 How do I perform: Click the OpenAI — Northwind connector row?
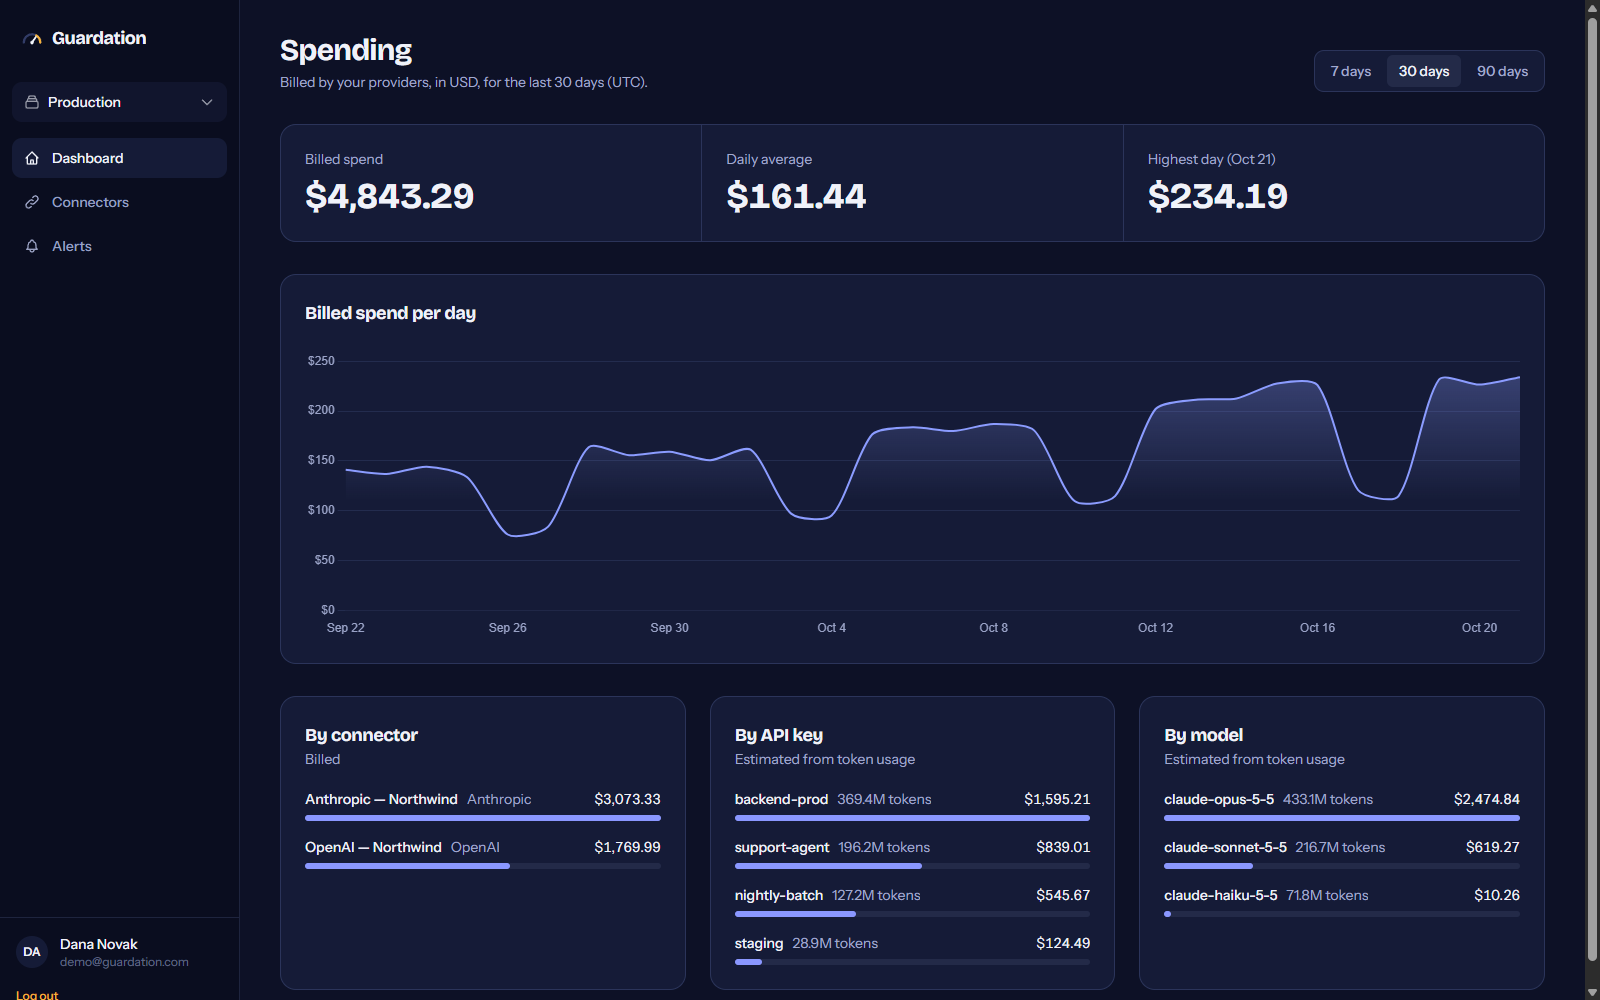pos(483,854)
